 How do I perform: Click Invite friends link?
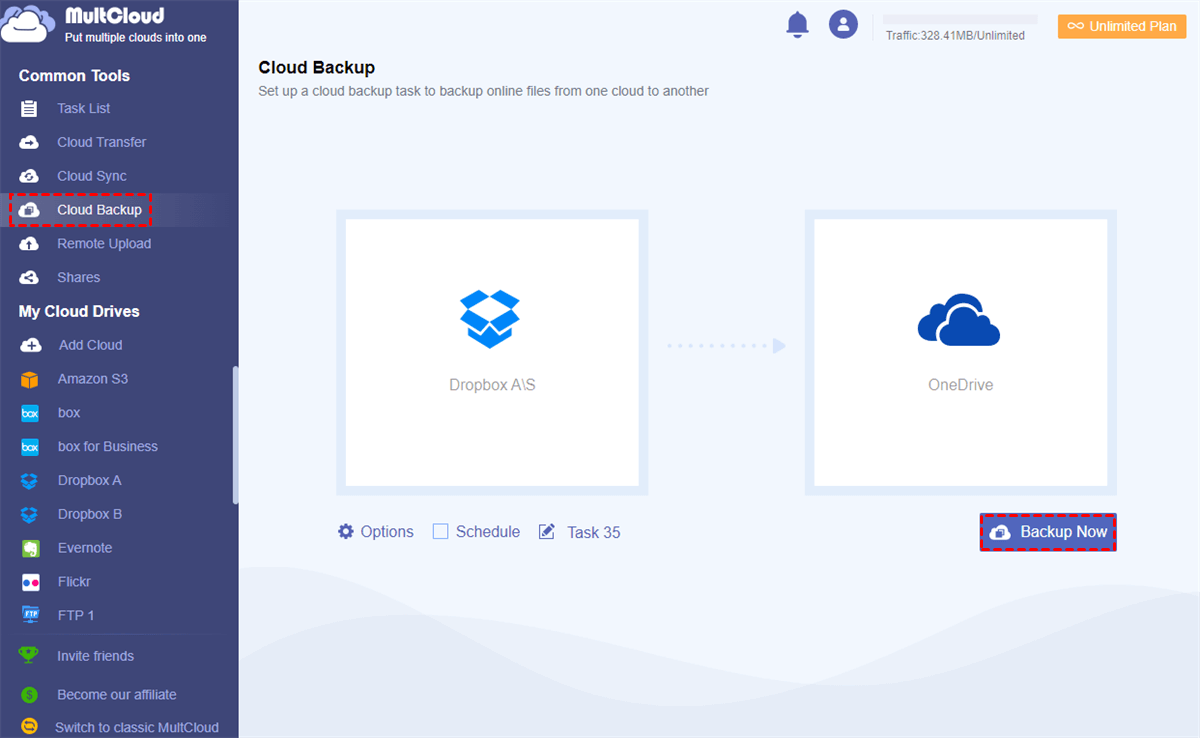pyautogui.click(x=95, y=656)
